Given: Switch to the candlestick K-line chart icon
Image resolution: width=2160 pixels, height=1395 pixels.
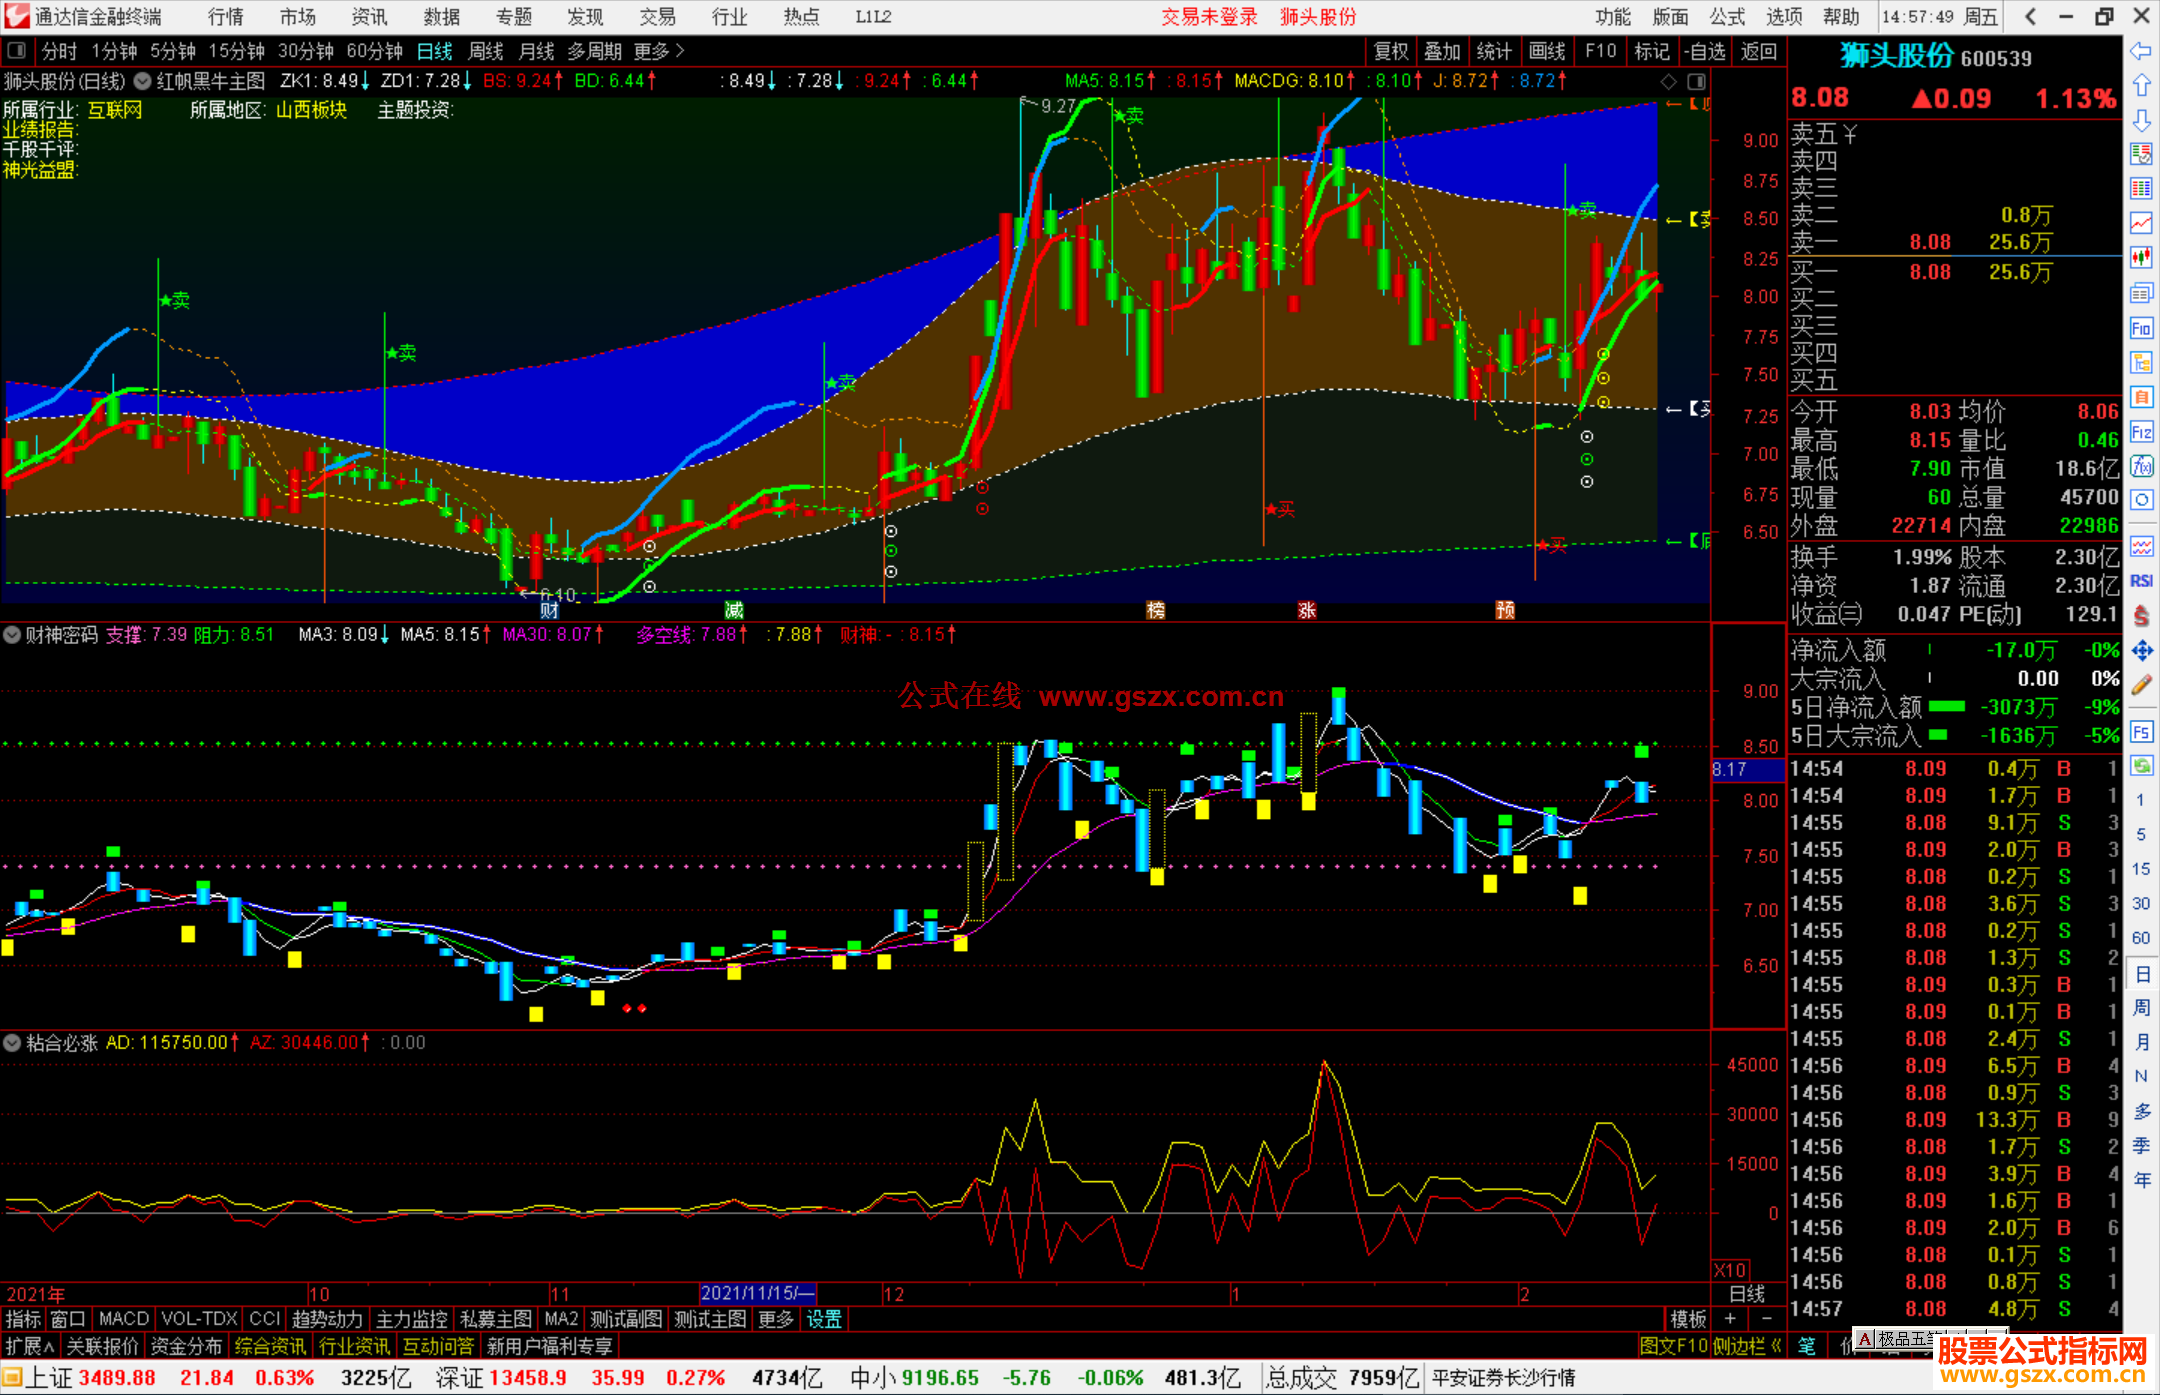Looking at the screenshot, I should point(2141,258).
